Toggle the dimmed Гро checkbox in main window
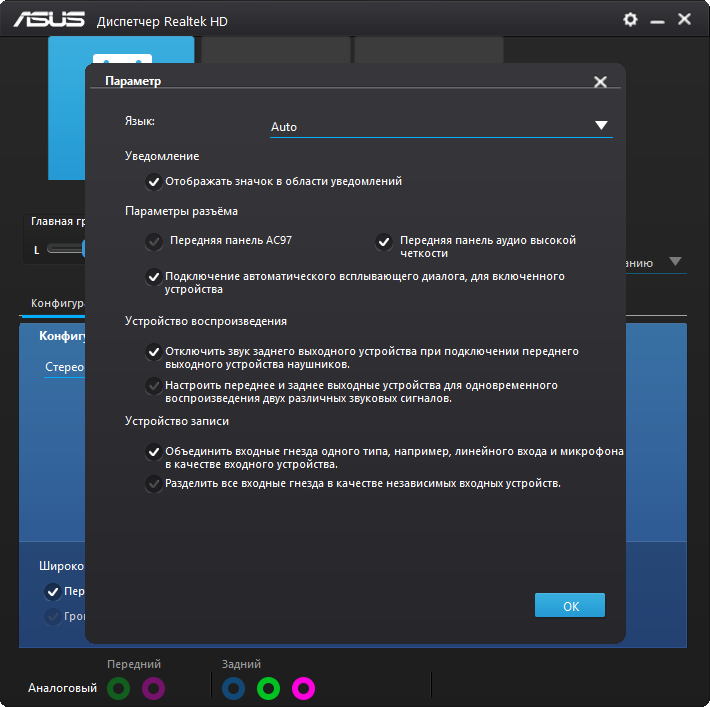Screen dimensions: 710x707 tap(53, 616)
